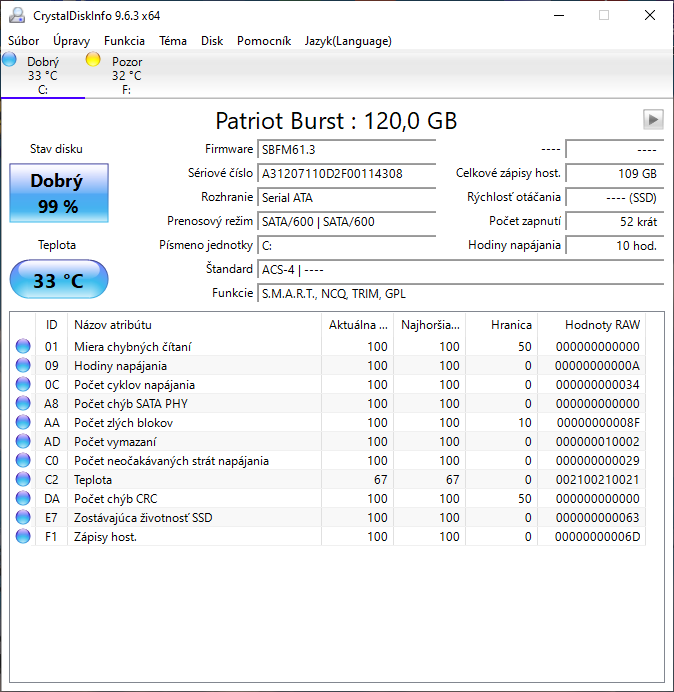674x692 pixels.
Task: Click the Dobrý 99 % health status button
Action: 59,193
